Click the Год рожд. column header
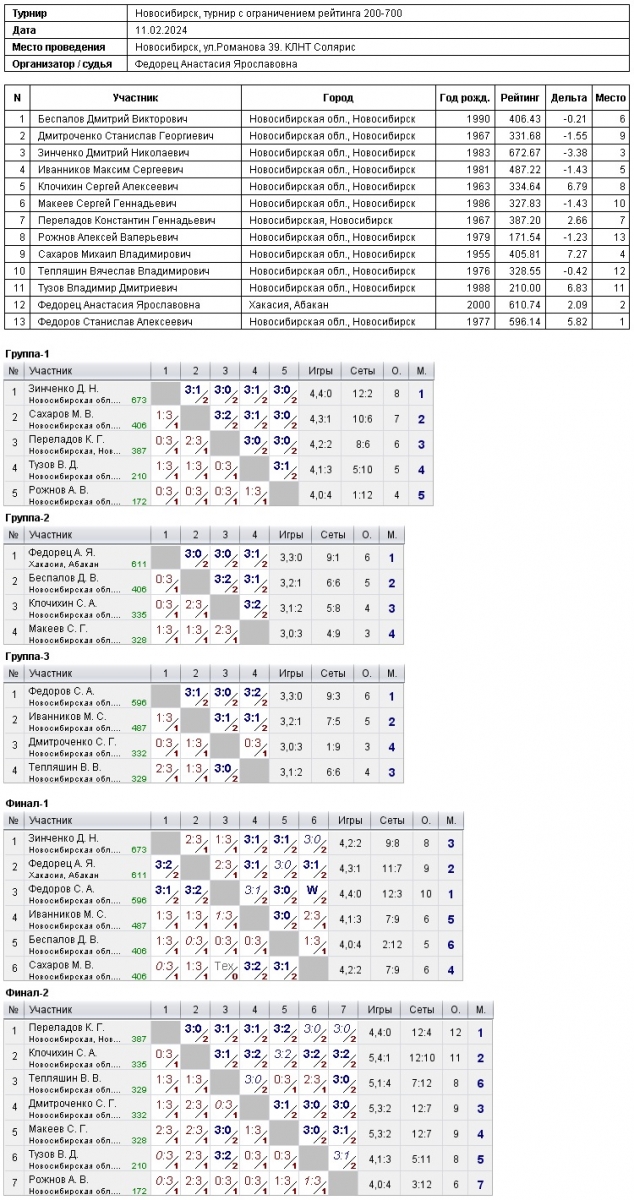Image resolution: width=634 pixels, height=1200 pixels. 464,98
